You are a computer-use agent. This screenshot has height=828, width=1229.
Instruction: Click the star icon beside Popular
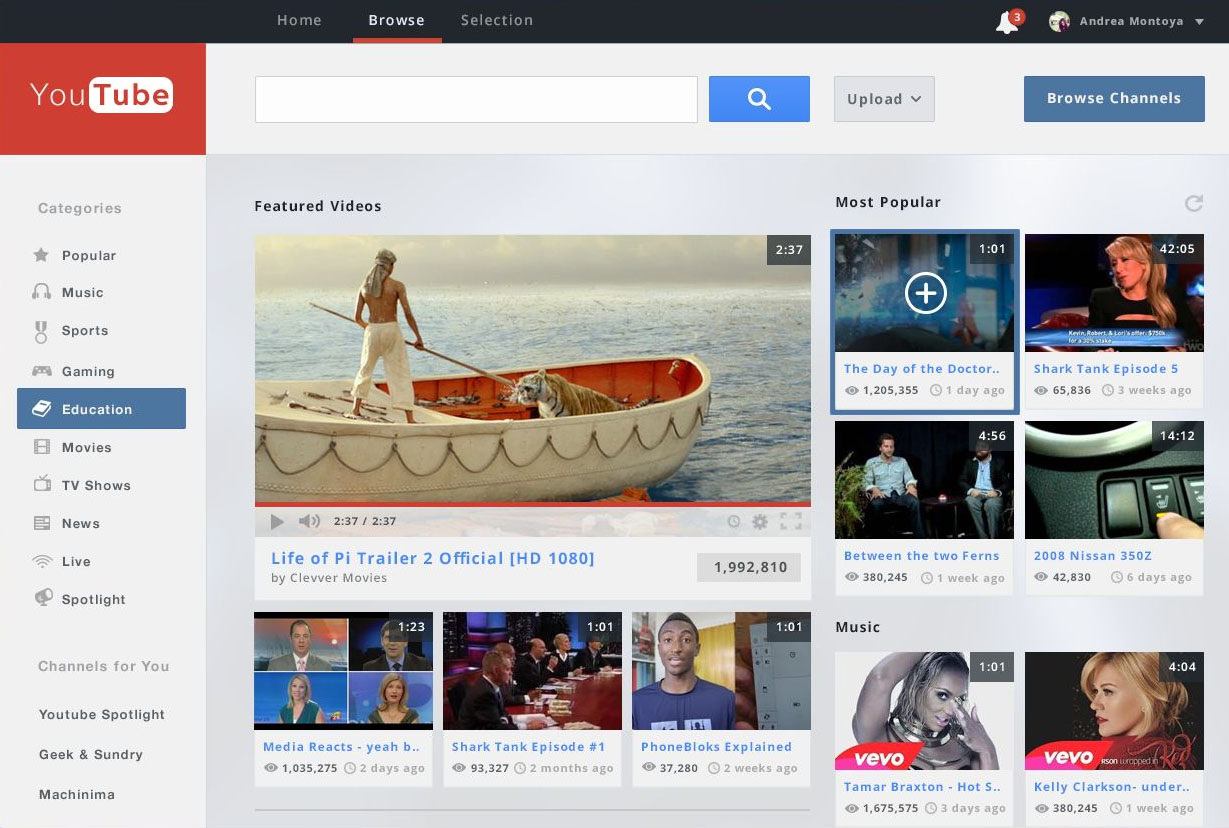click(x=41, y=255)
